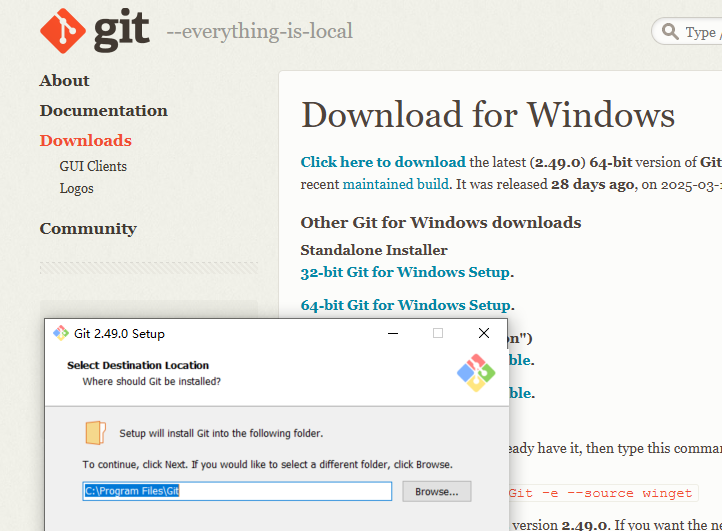722x531 pixels.
Task: Close the Git 2.49.0 Setup window
Action: [x=484, y=333]
